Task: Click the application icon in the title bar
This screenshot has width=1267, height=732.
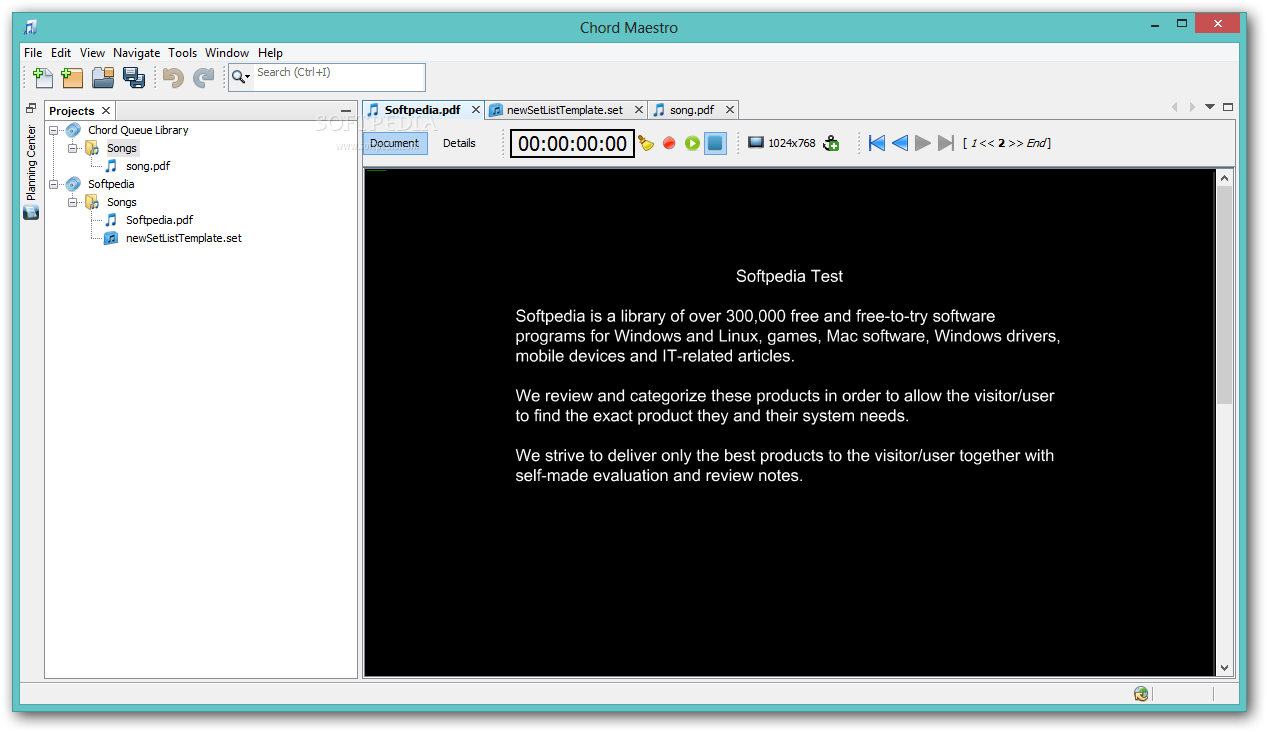Action: pos(31,27)
